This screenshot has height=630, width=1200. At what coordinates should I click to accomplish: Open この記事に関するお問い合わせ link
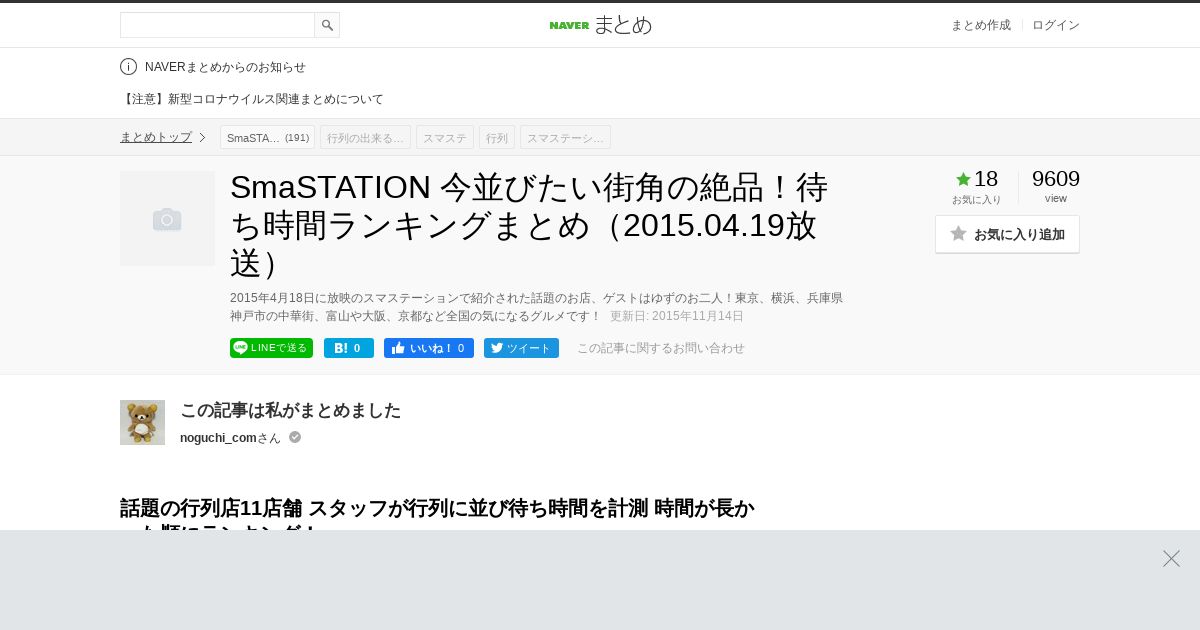pyautogui.click(x=661, y=348)
